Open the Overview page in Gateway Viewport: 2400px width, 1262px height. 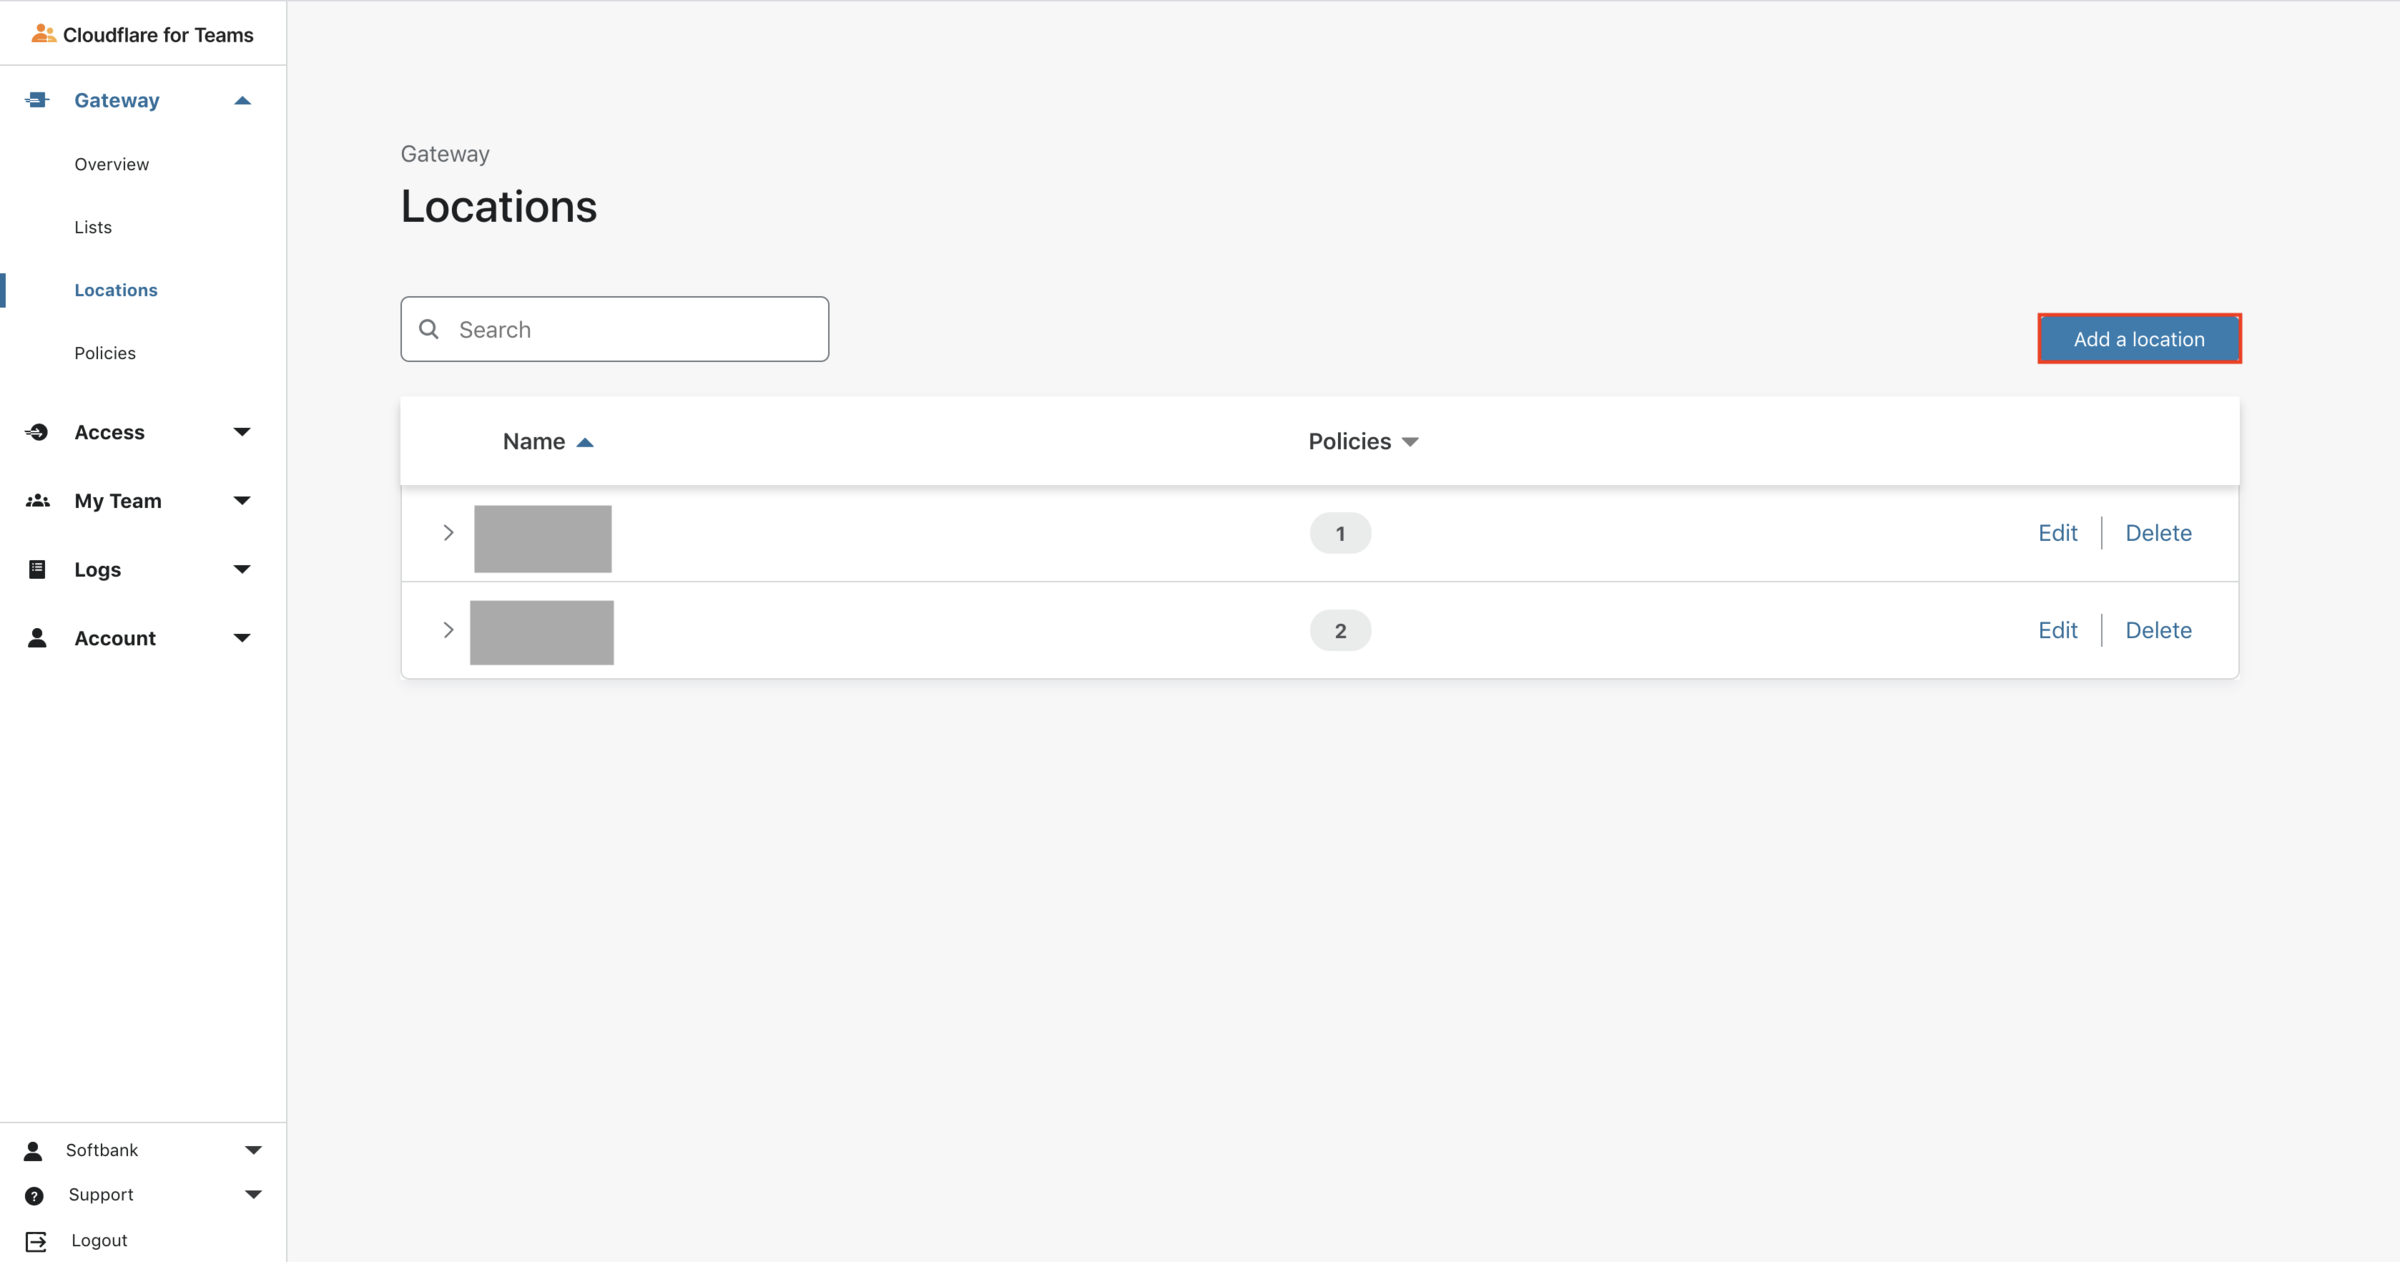pos(111,164)
